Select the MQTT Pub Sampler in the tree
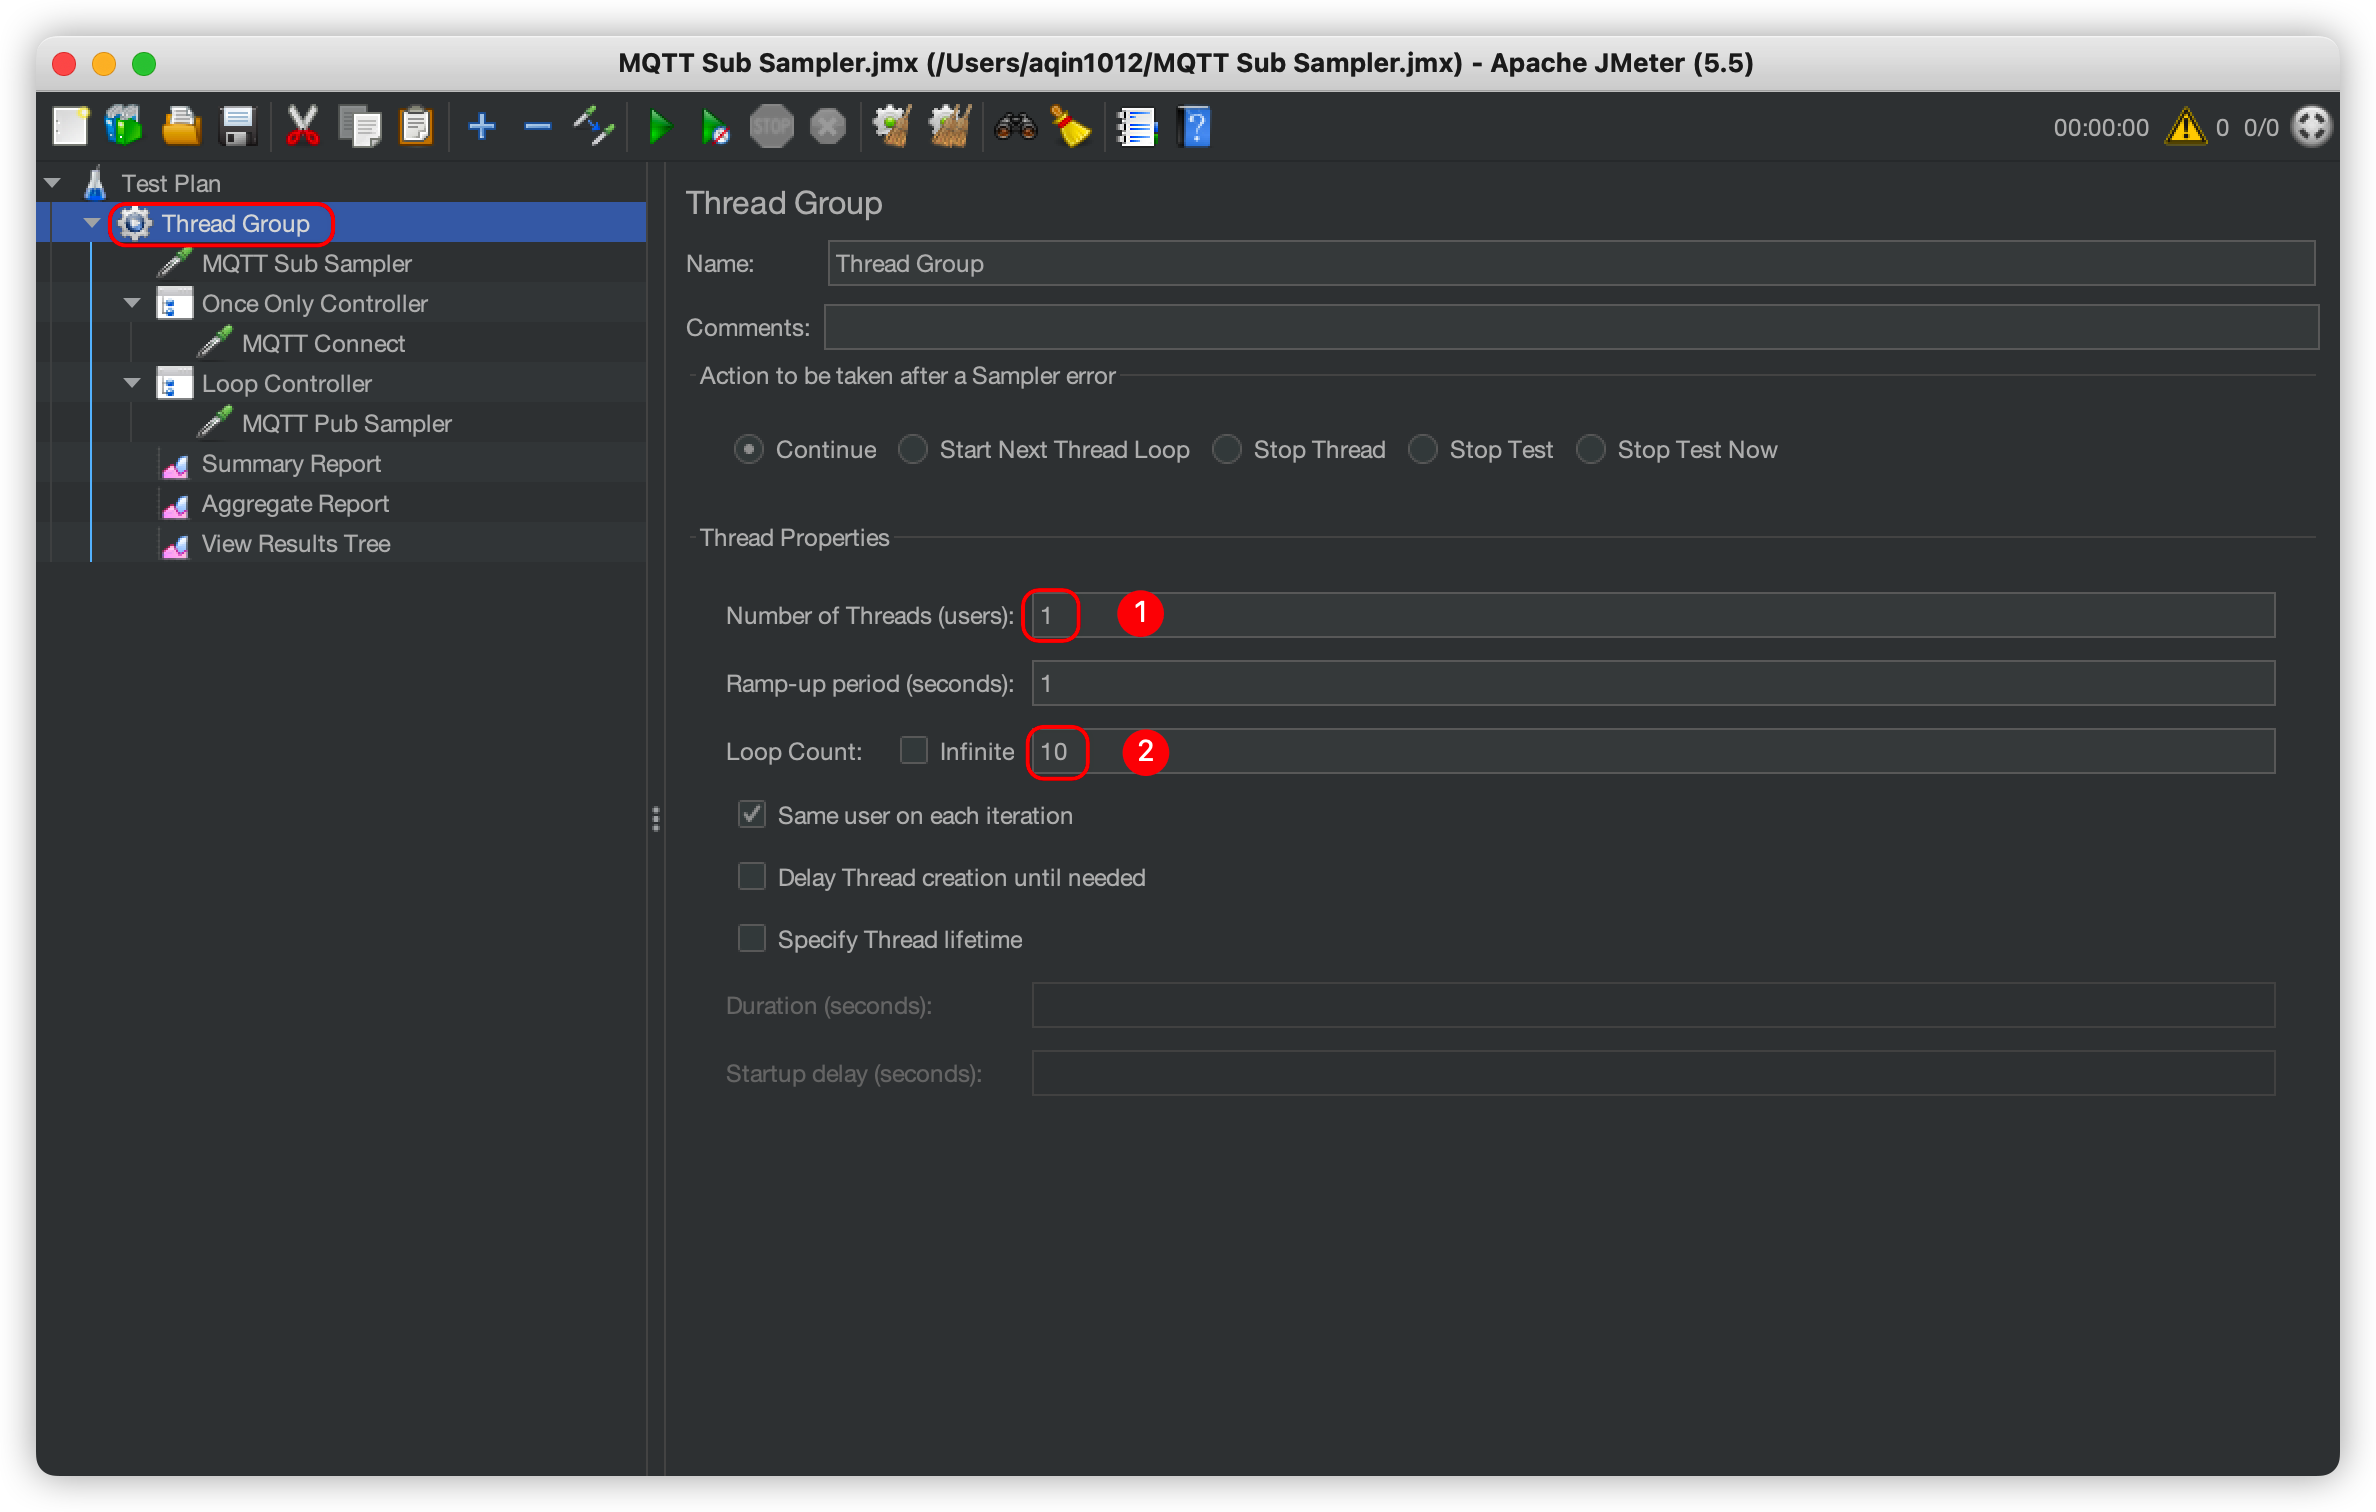Image resolution: width=2376 pixels, height=1512 pixels. (x=346, y=423)
